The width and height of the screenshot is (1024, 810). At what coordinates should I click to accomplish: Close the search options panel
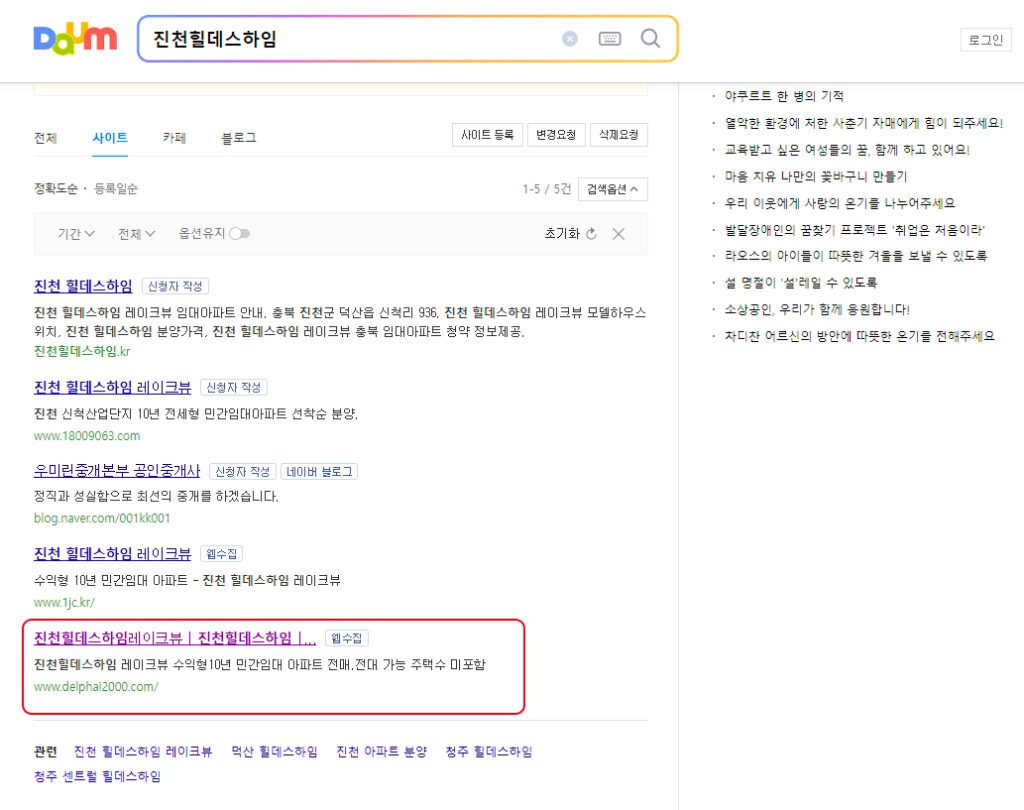tap(618, 234)
